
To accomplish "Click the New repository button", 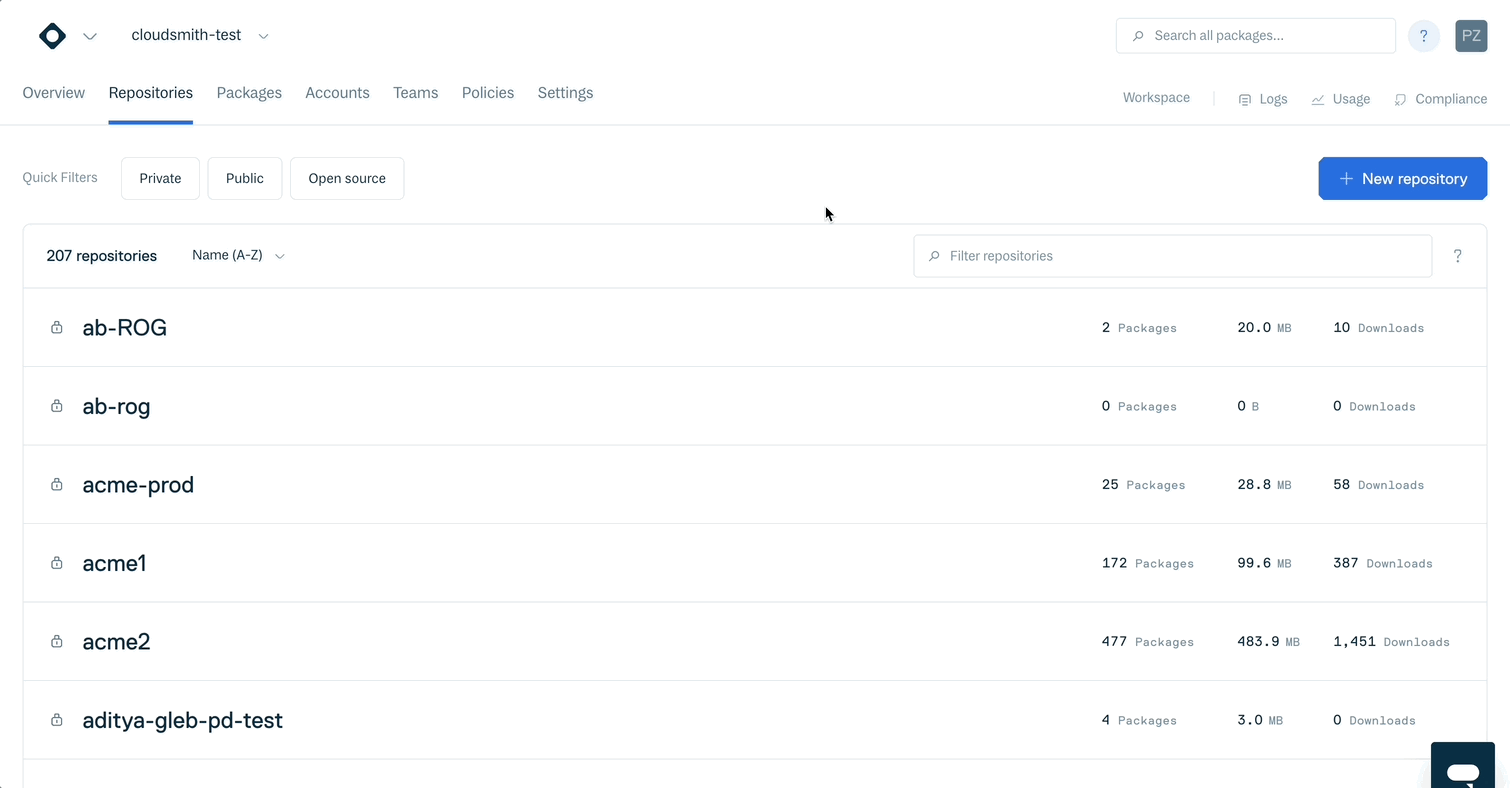I will click(x=1402, y=178).
